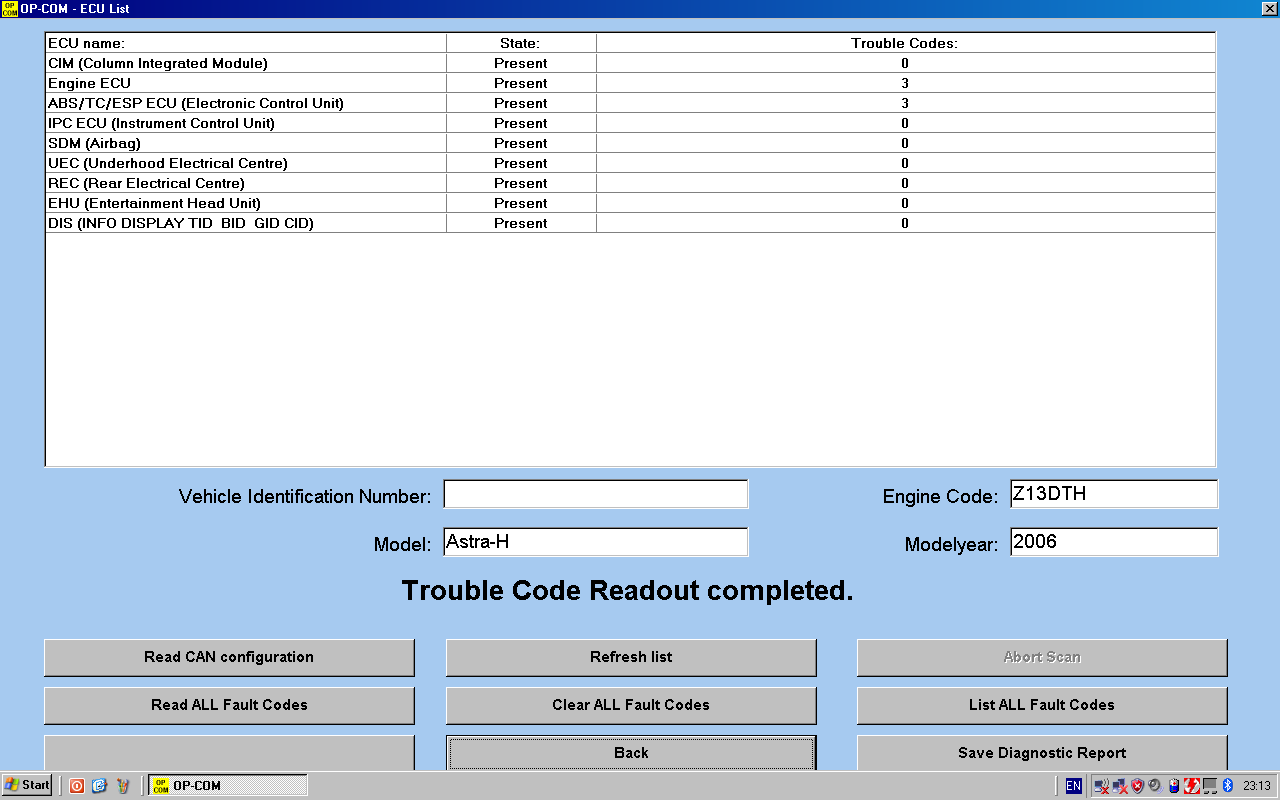Click the Modelyear field showing 2006

[1114, 542]
